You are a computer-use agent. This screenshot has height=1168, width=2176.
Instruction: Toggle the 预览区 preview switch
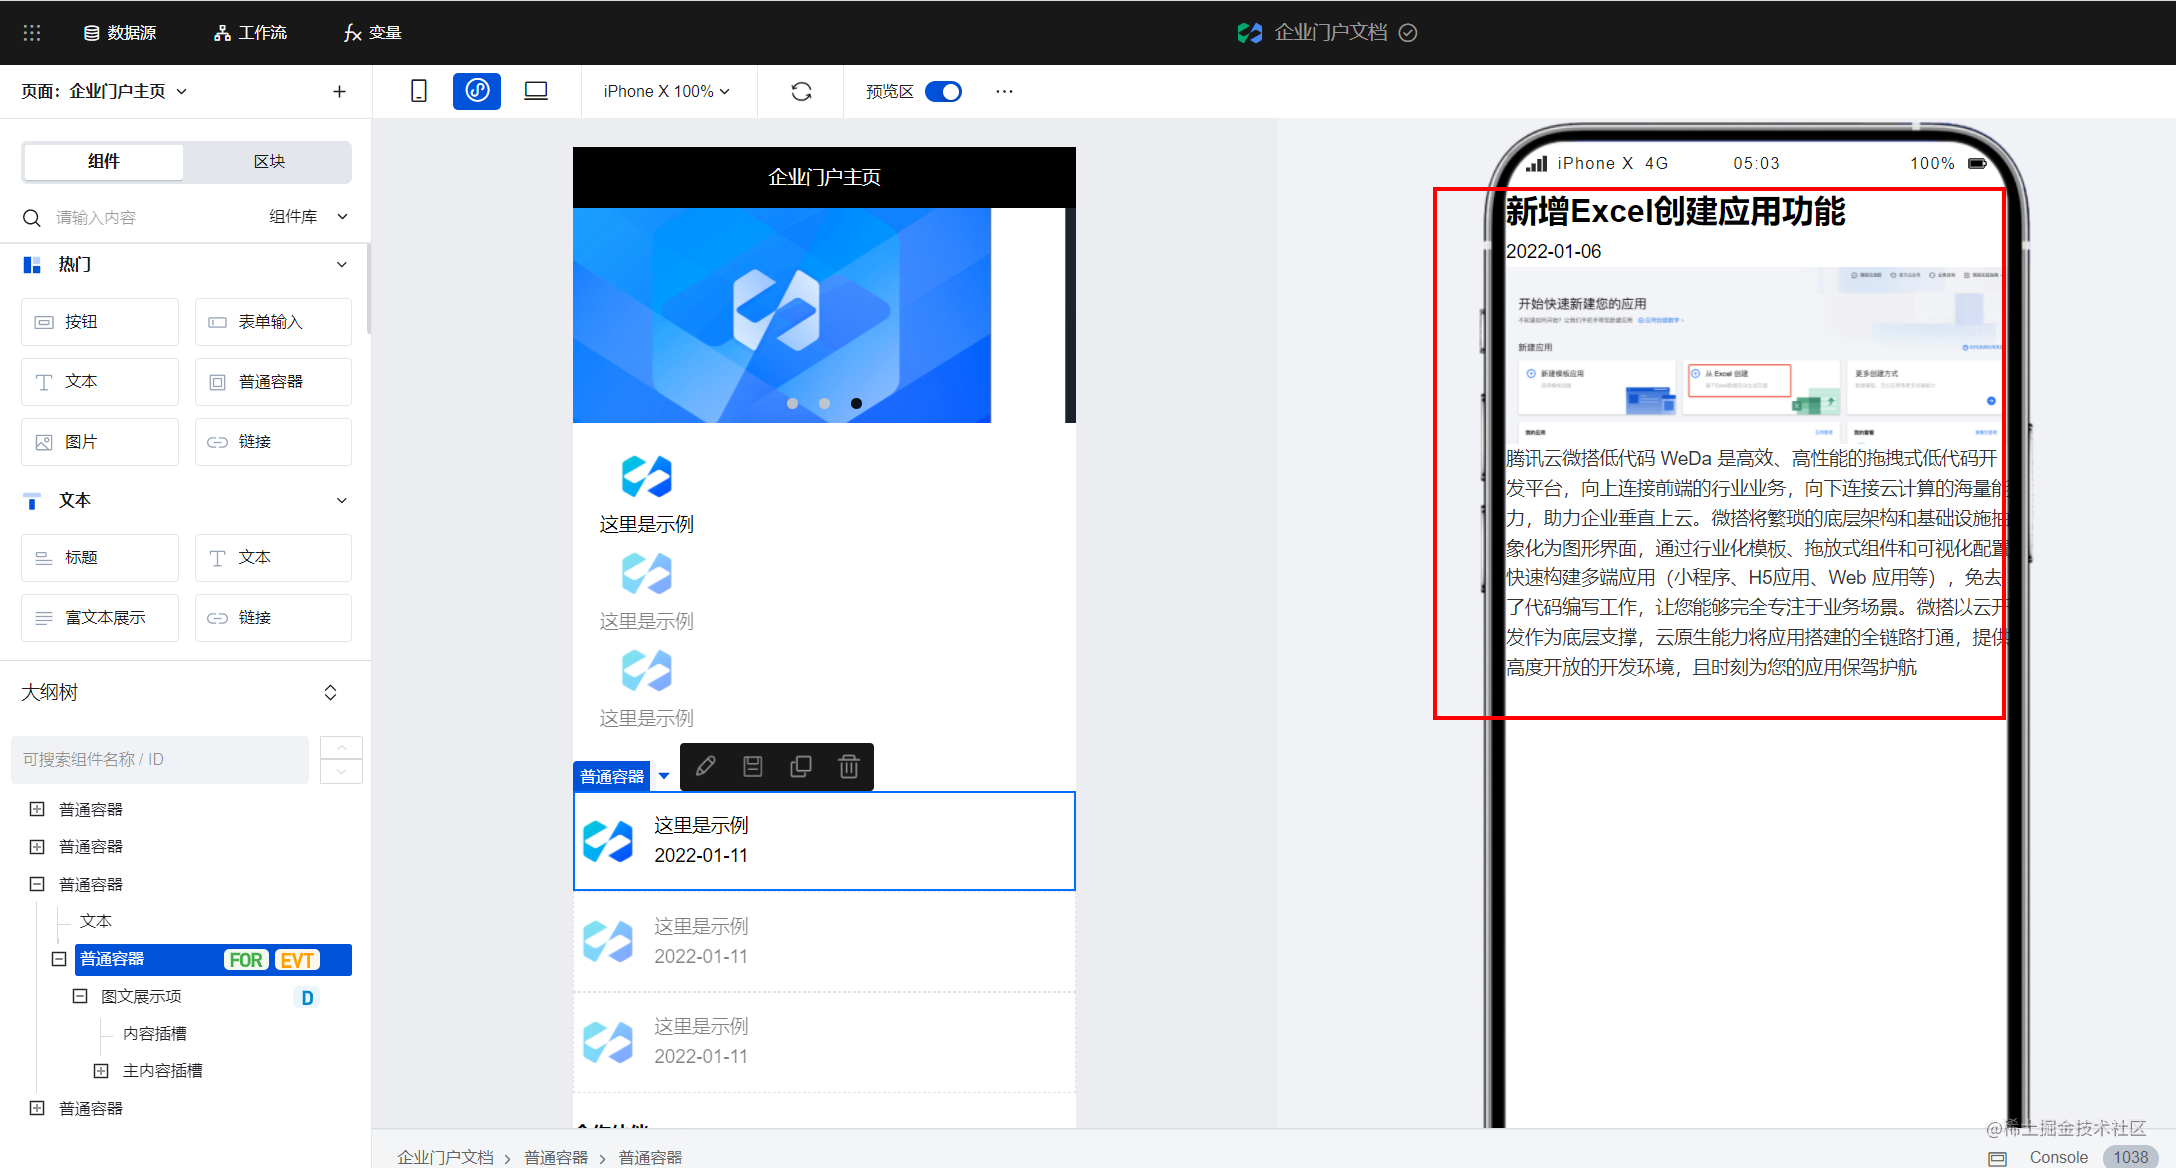pos(943,91)
